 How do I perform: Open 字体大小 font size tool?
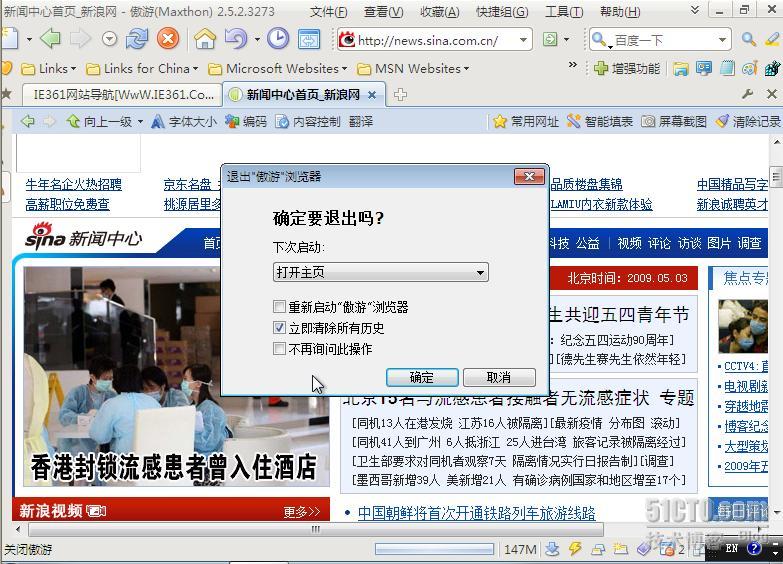click(185, 121)
